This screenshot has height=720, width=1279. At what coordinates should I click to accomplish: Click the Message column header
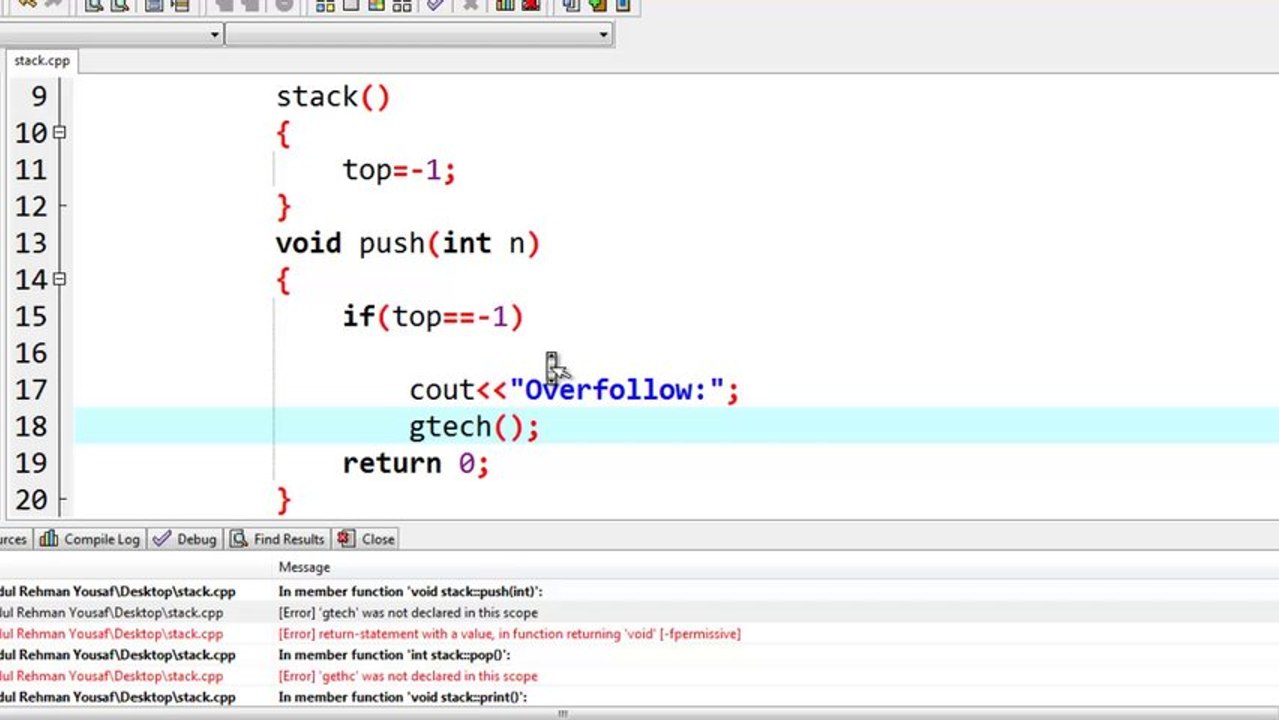(304, 567)
